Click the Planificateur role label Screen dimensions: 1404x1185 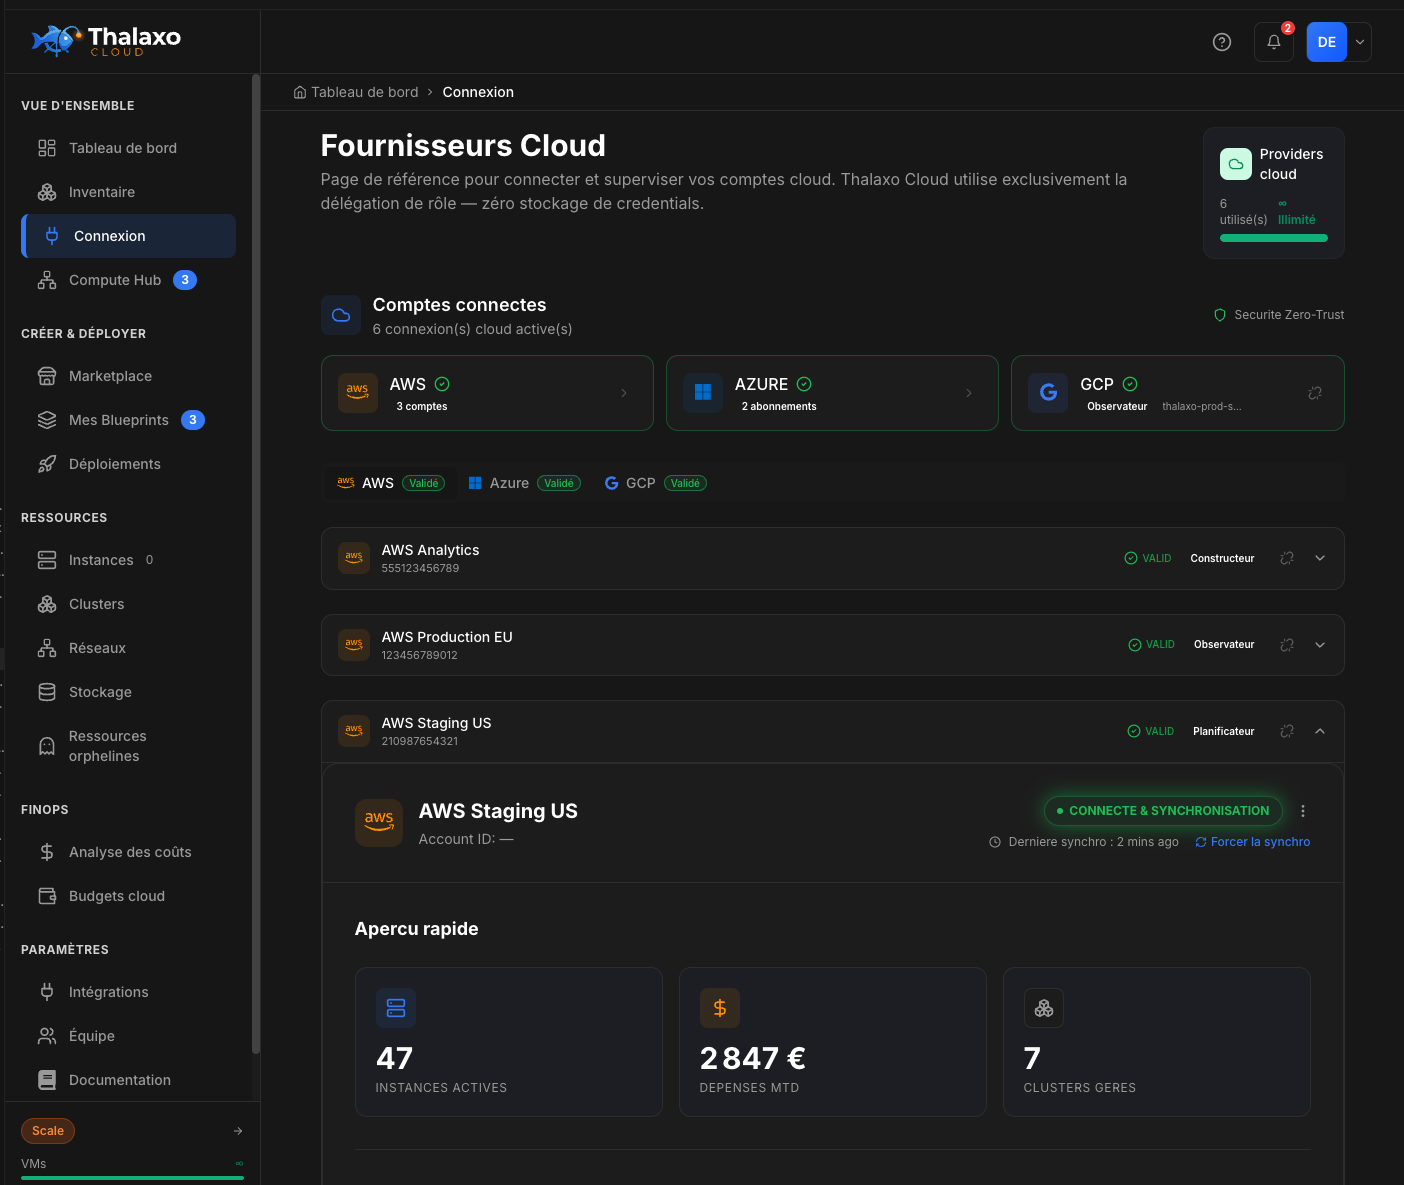[x=1223, y=731]
